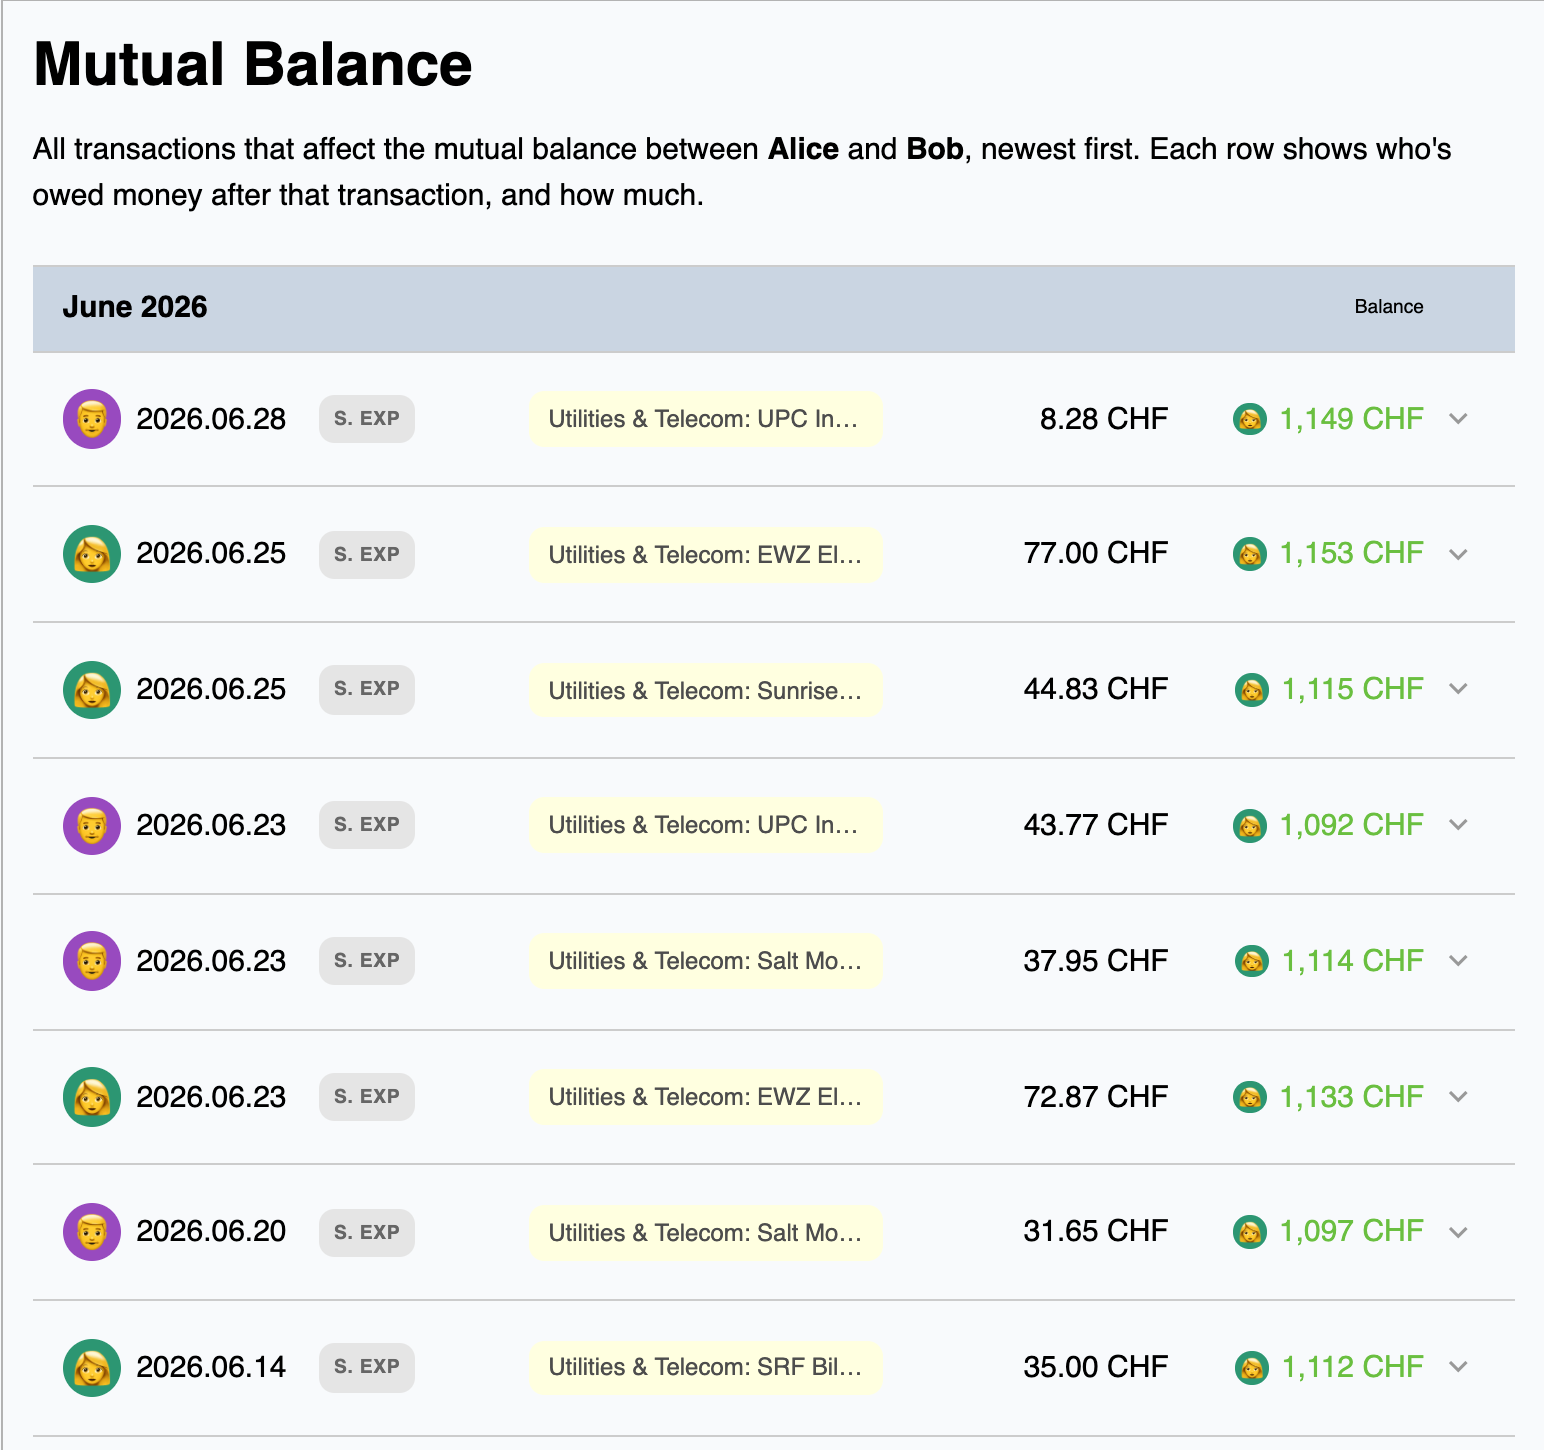The height and width of the screenshot is (1450, 1544).
Task: Click small balance avatar beside 1,092 CHF
Action: 1250,826
